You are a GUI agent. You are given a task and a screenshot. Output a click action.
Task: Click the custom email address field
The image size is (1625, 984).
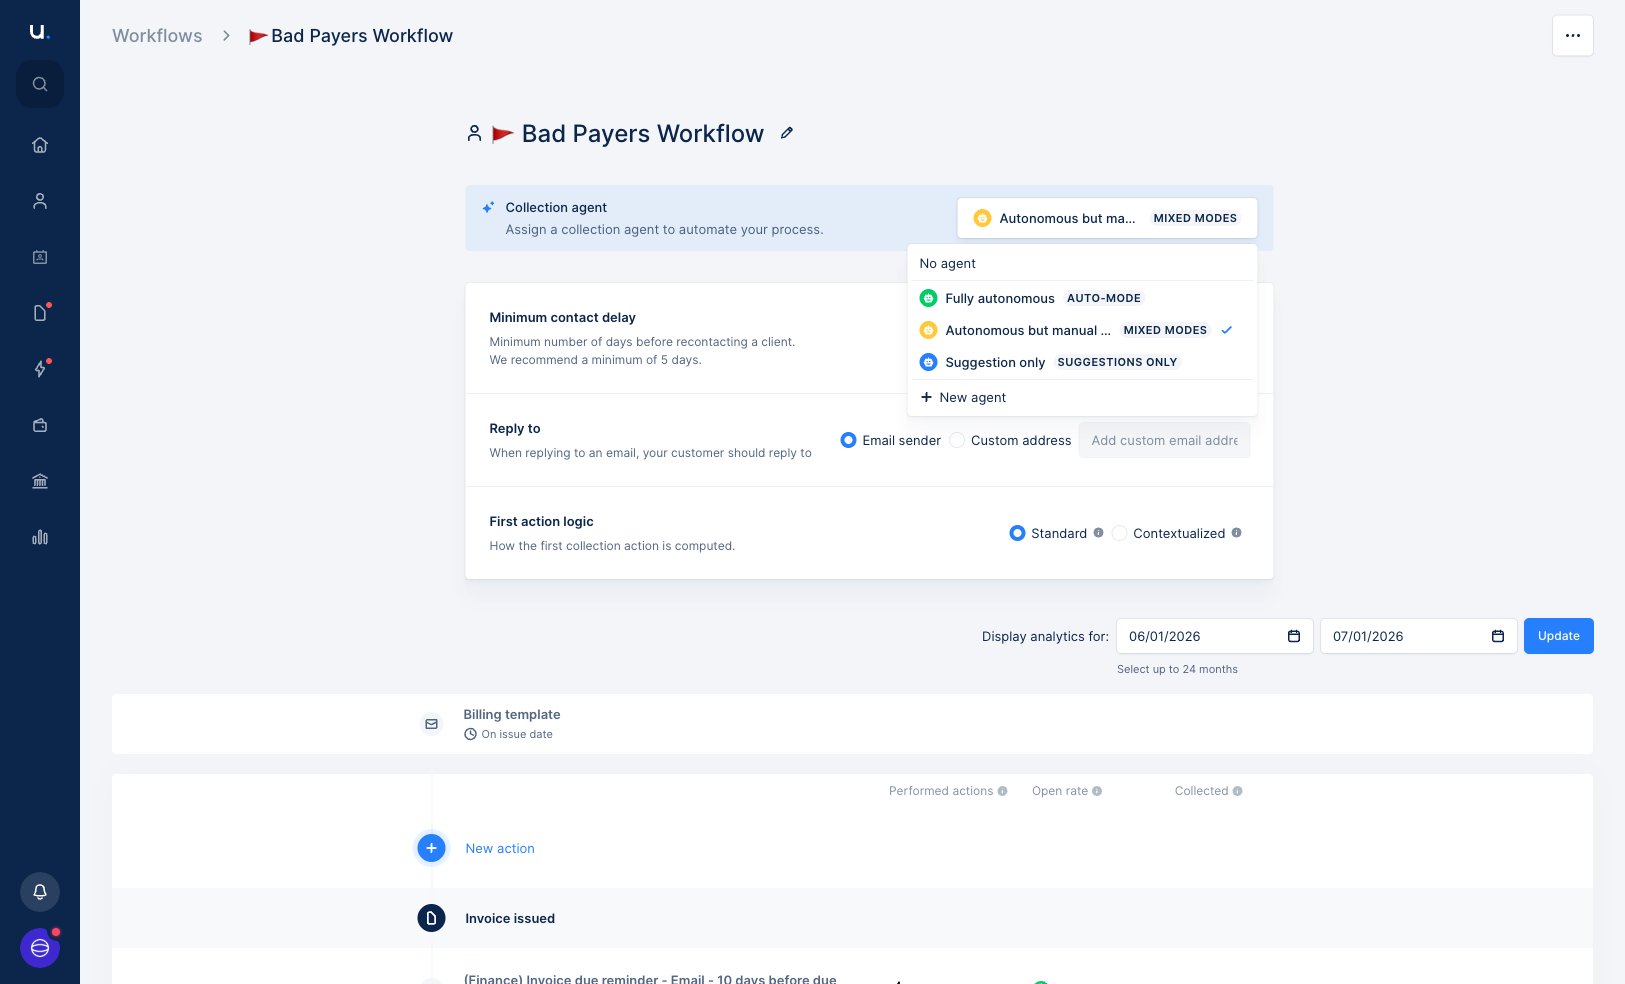point(1164,440)
